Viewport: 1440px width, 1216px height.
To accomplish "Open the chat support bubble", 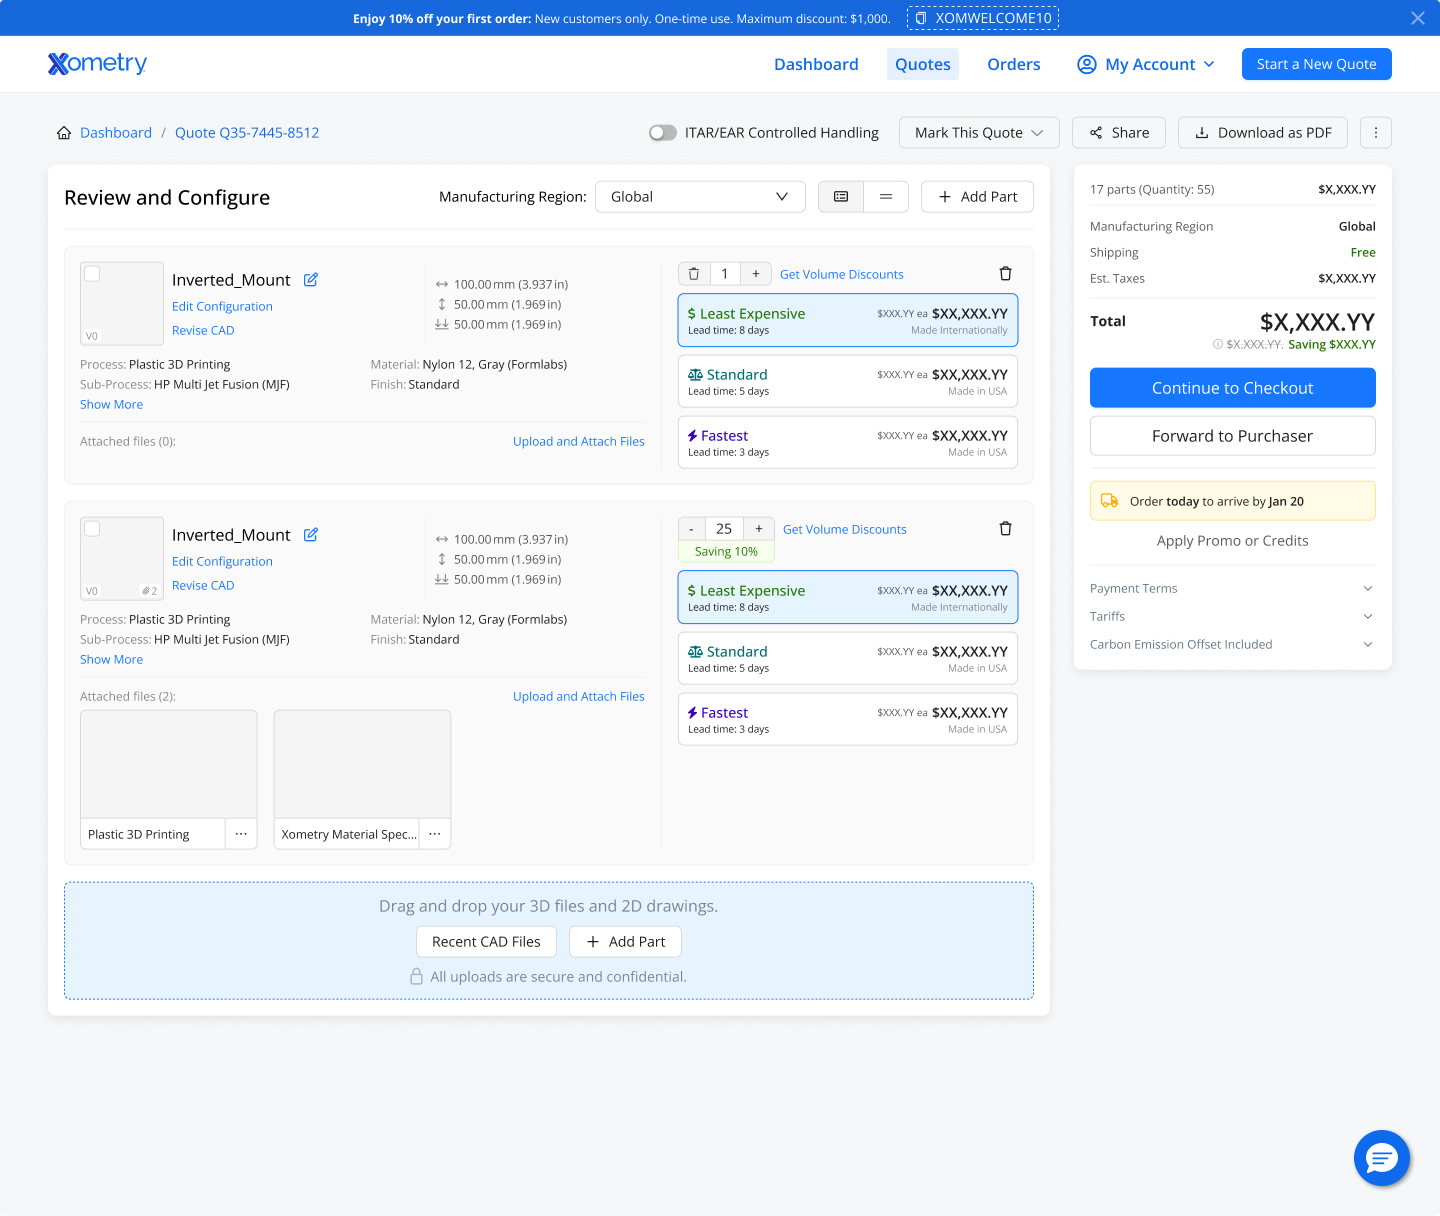I will (x=1381, y=1158).
